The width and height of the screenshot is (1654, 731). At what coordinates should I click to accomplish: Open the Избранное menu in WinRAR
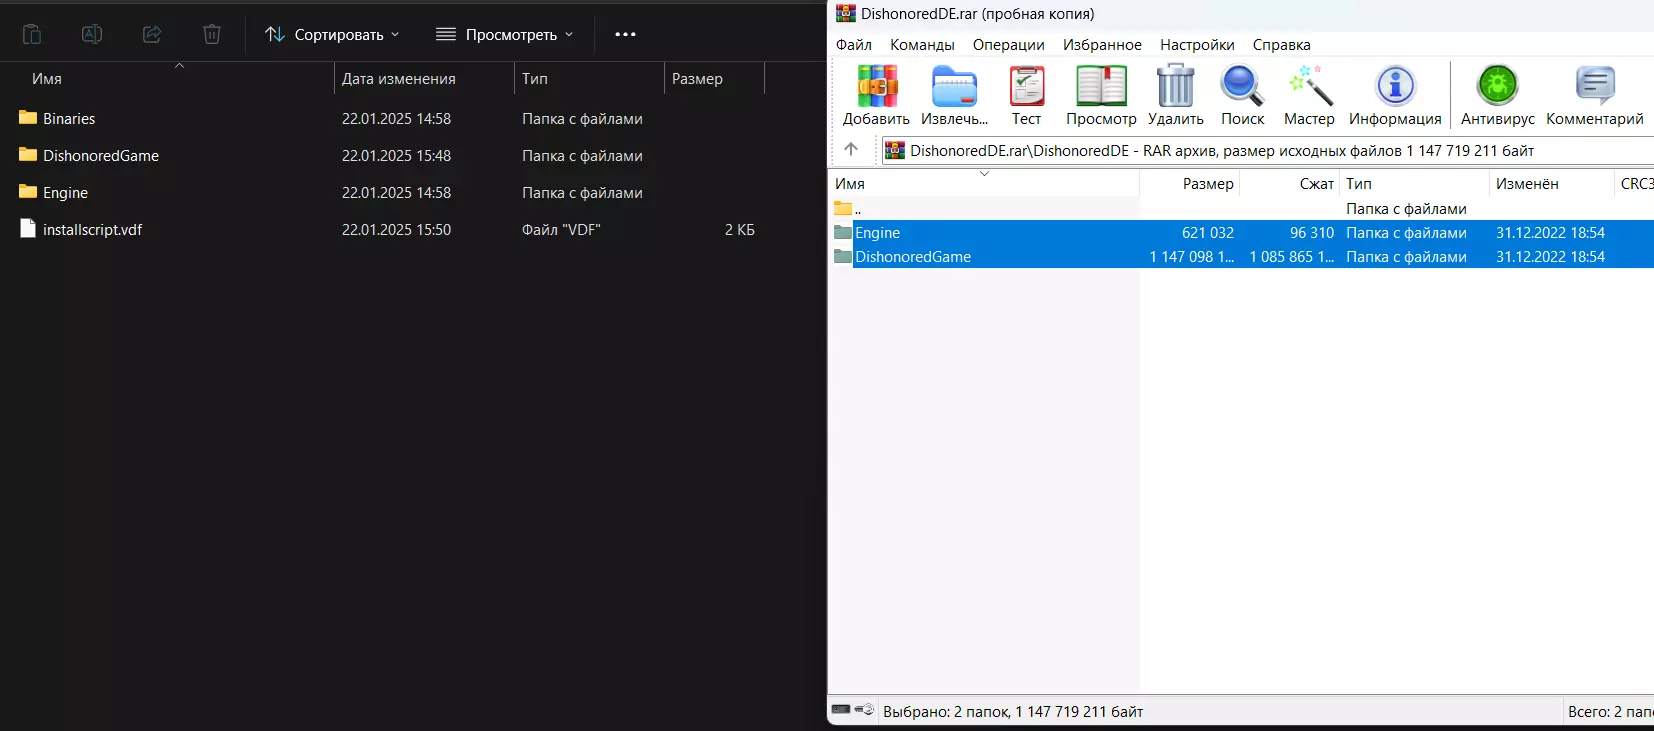(x=1102, y=45)
